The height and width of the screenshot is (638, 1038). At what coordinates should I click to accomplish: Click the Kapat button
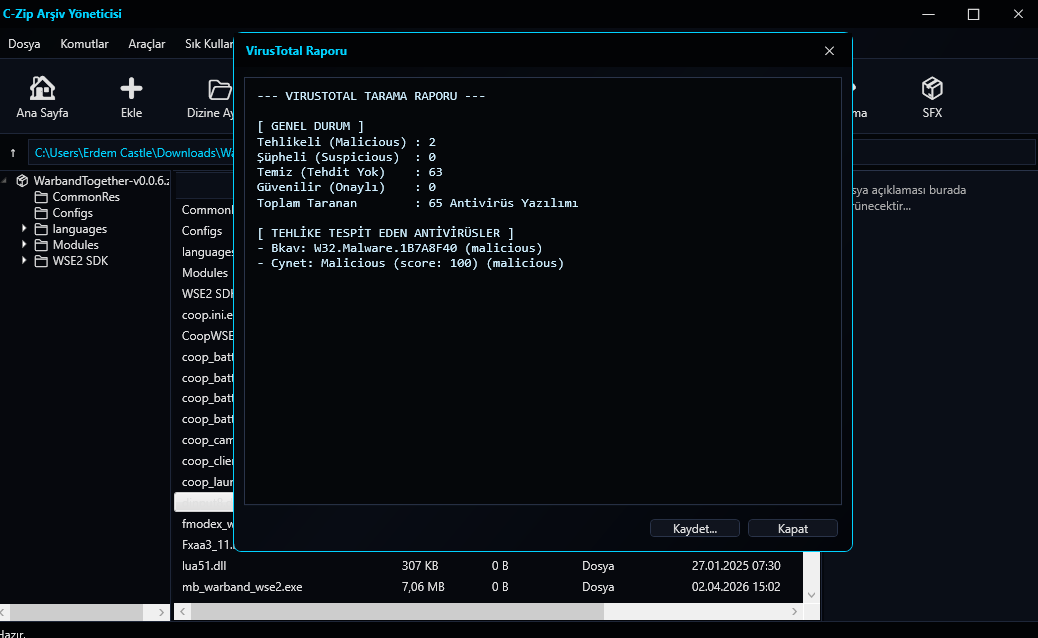[x=793, y=529]
